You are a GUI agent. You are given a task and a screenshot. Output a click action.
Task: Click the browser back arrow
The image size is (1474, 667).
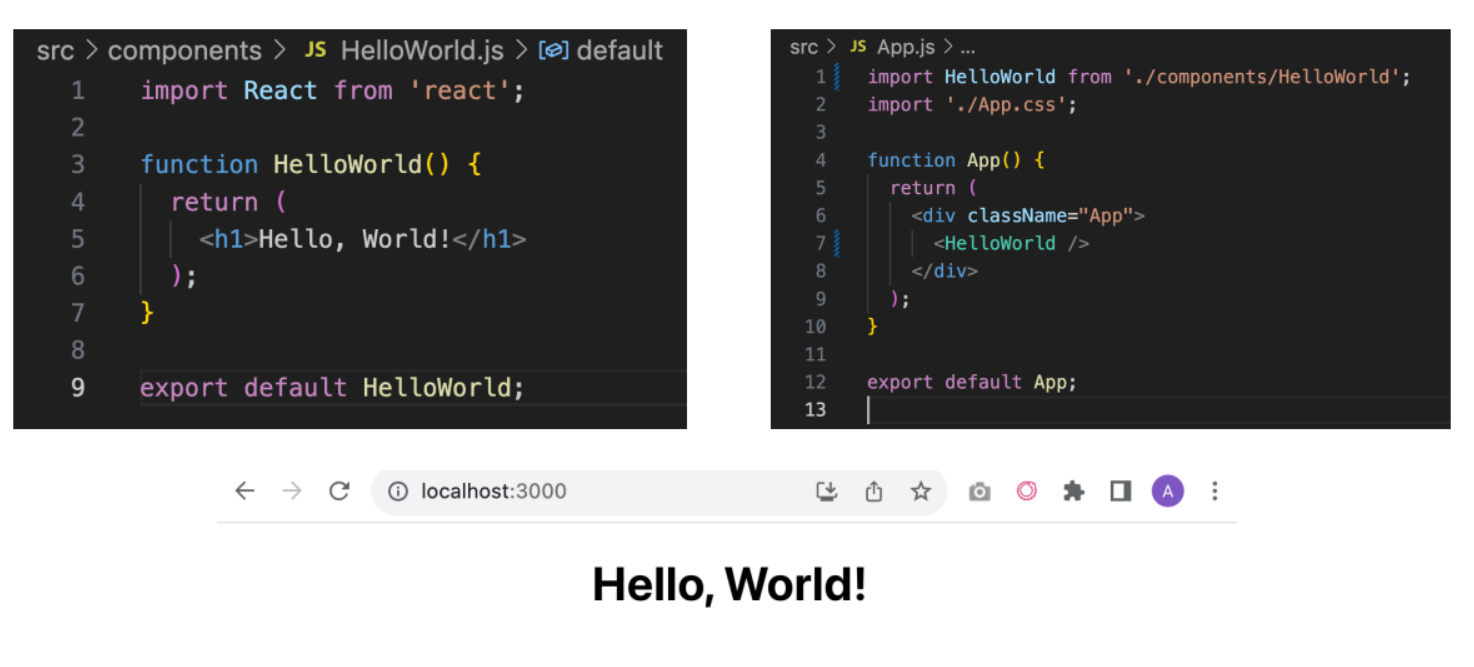245,491
